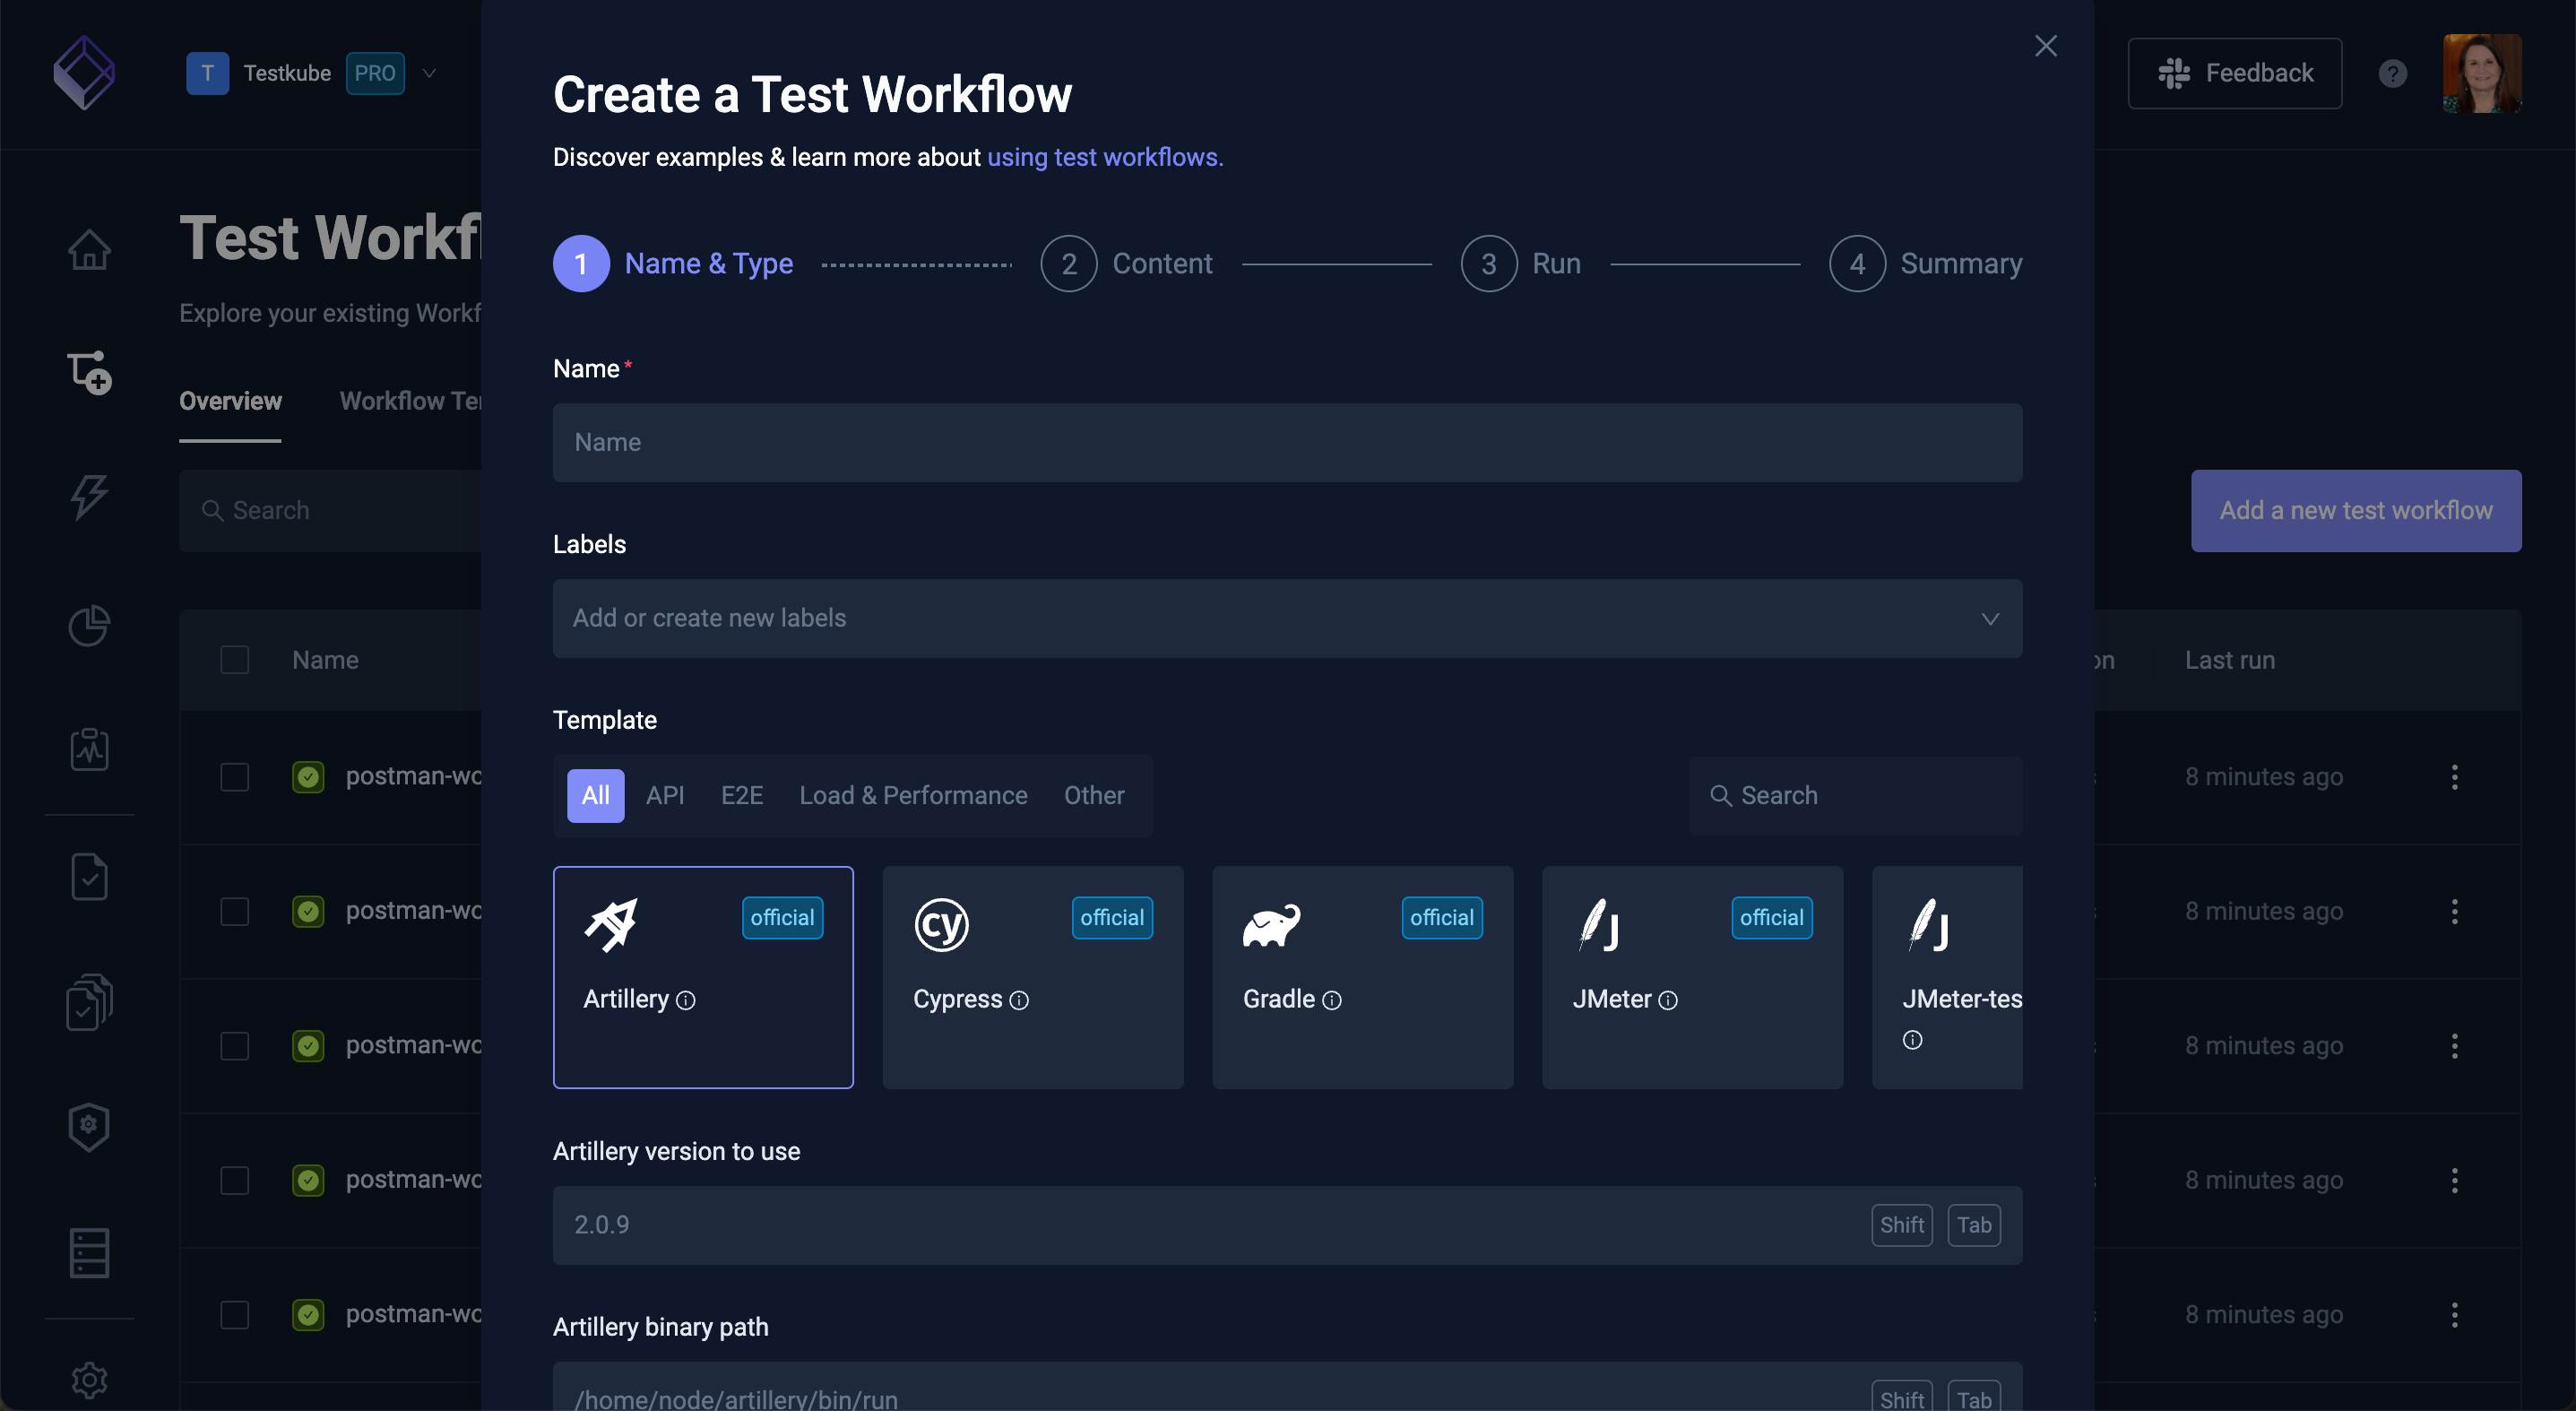Click the help question mark icon

click(x=2392, y=73)
